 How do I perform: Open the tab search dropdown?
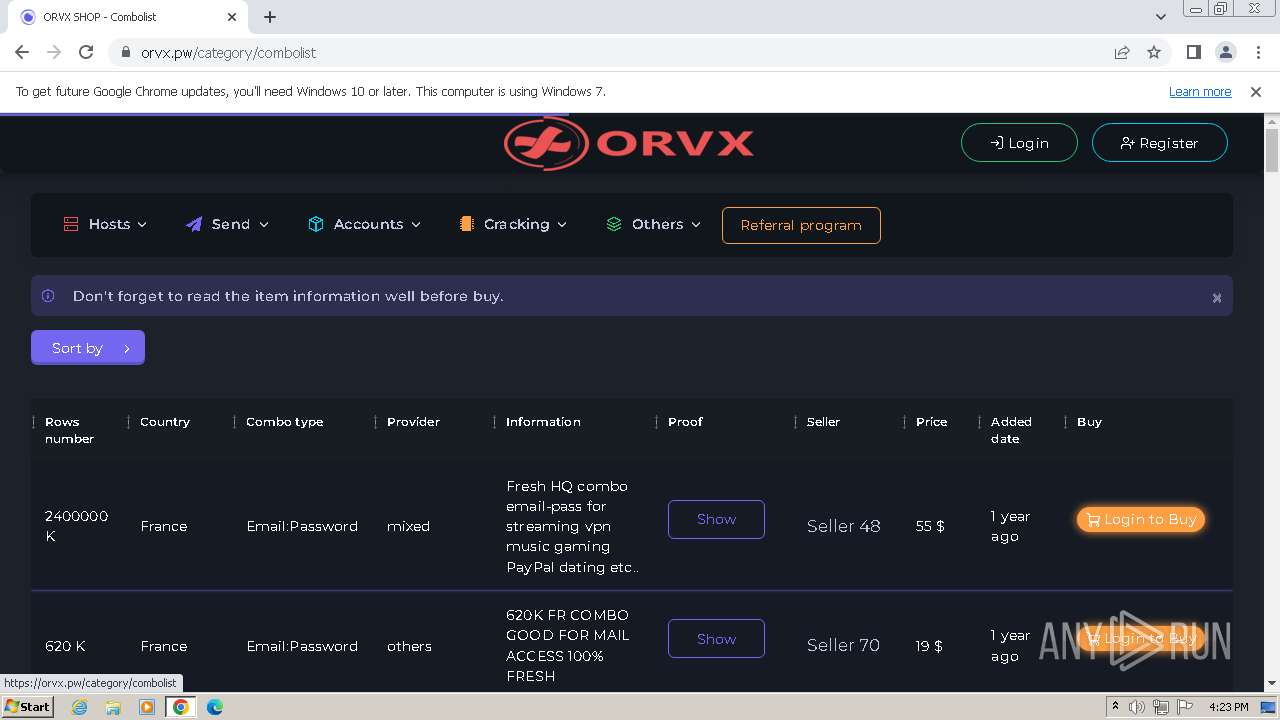(1160, 17)
